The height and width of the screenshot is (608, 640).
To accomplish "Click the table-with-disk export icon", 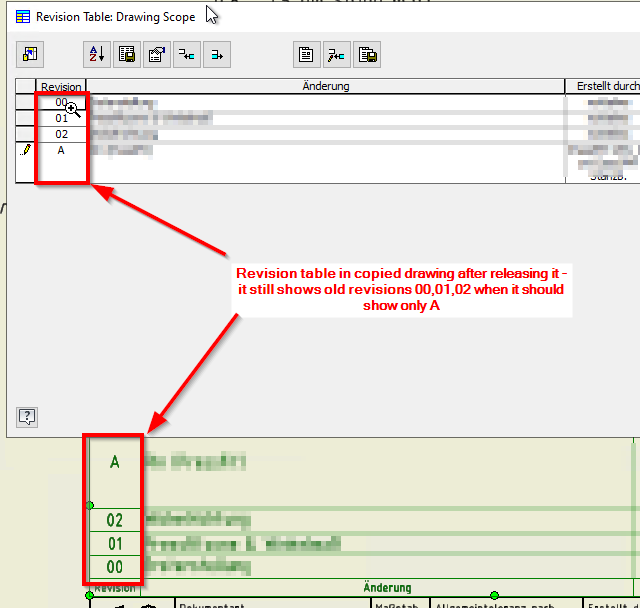I will pyautogui.click(x=127, y=54).
